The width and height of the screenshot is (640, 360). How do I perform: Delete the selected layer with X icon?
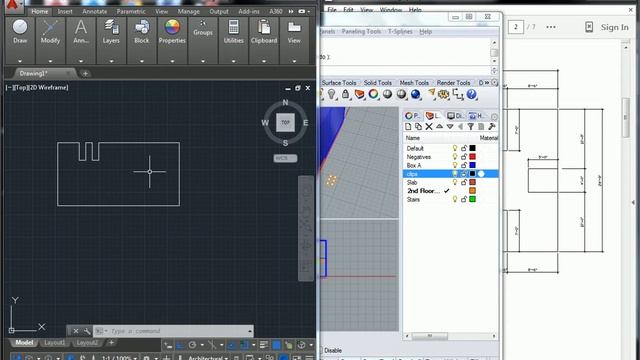click(429, 127)
